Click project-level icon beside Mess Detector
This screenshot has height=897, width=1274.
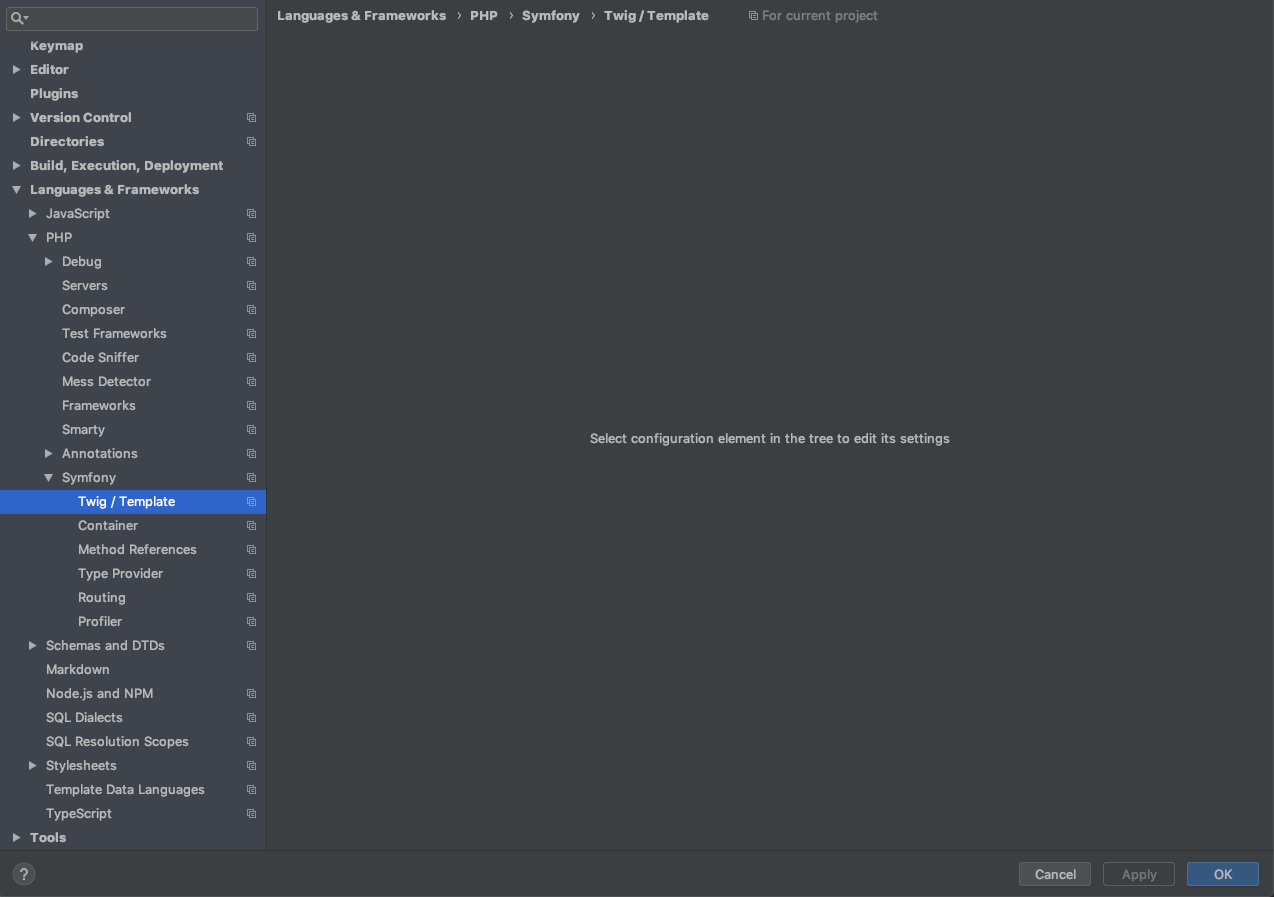pos(251,382)
